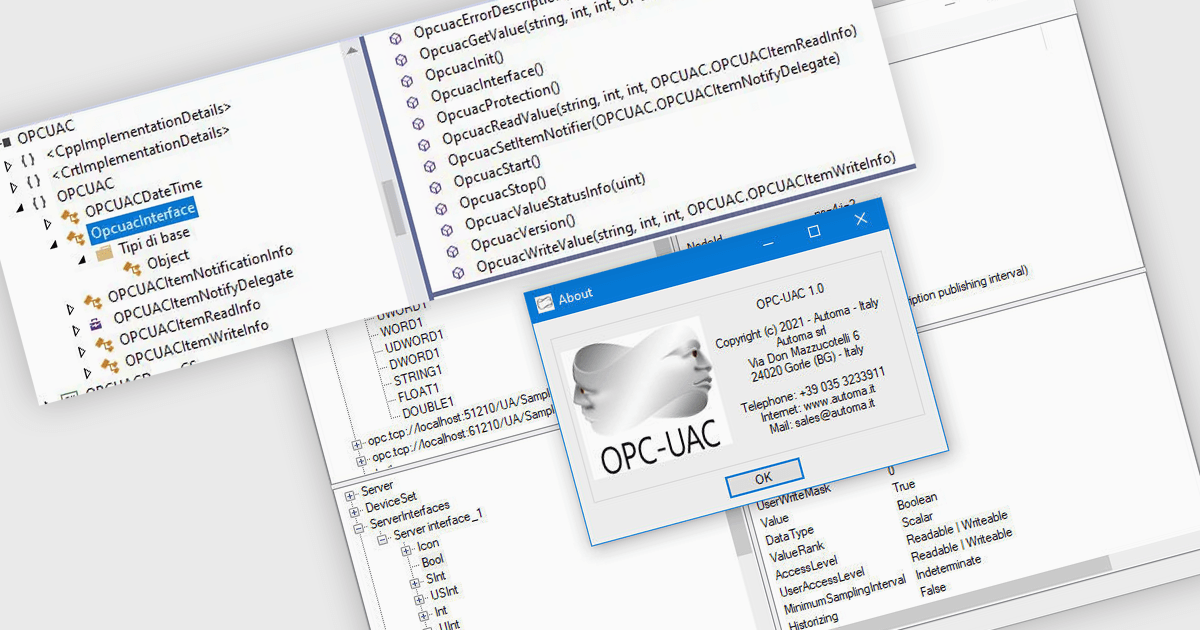The image size is (1200, 630).
Task: Click class icon of highlighted OpcuacInterface node
Action: tap(74, 237)
